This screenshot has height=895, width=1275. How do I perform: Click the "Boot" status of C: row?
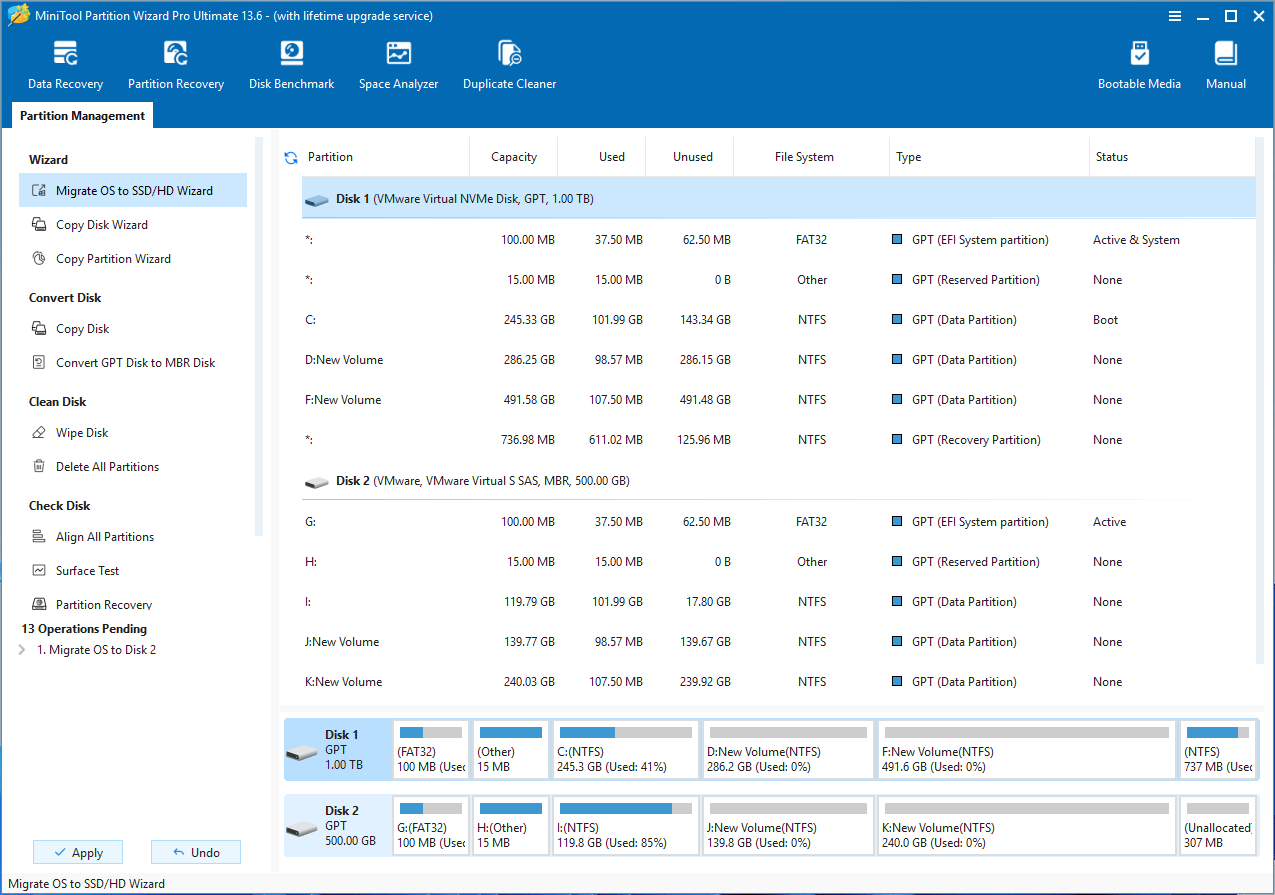point(1105,320)
